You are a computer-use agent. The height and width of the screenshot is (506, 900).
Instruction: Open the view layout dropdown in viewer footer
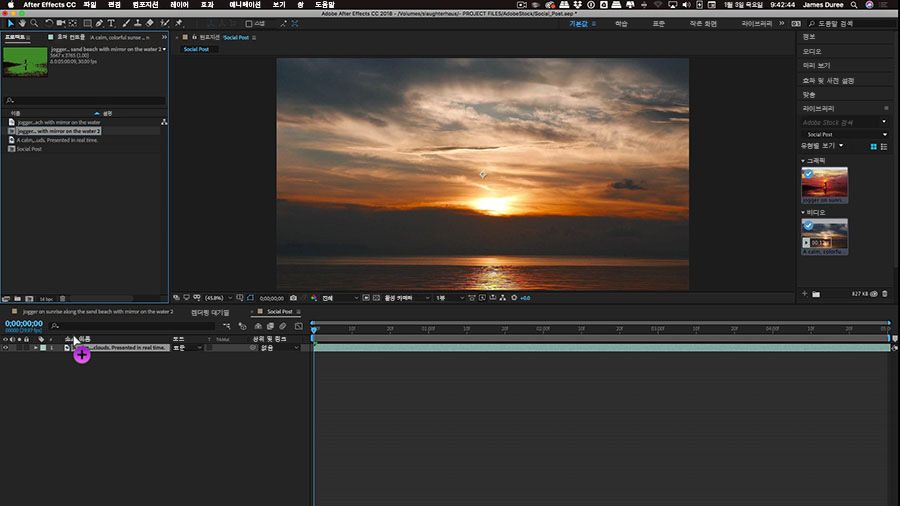click(449, 298)
